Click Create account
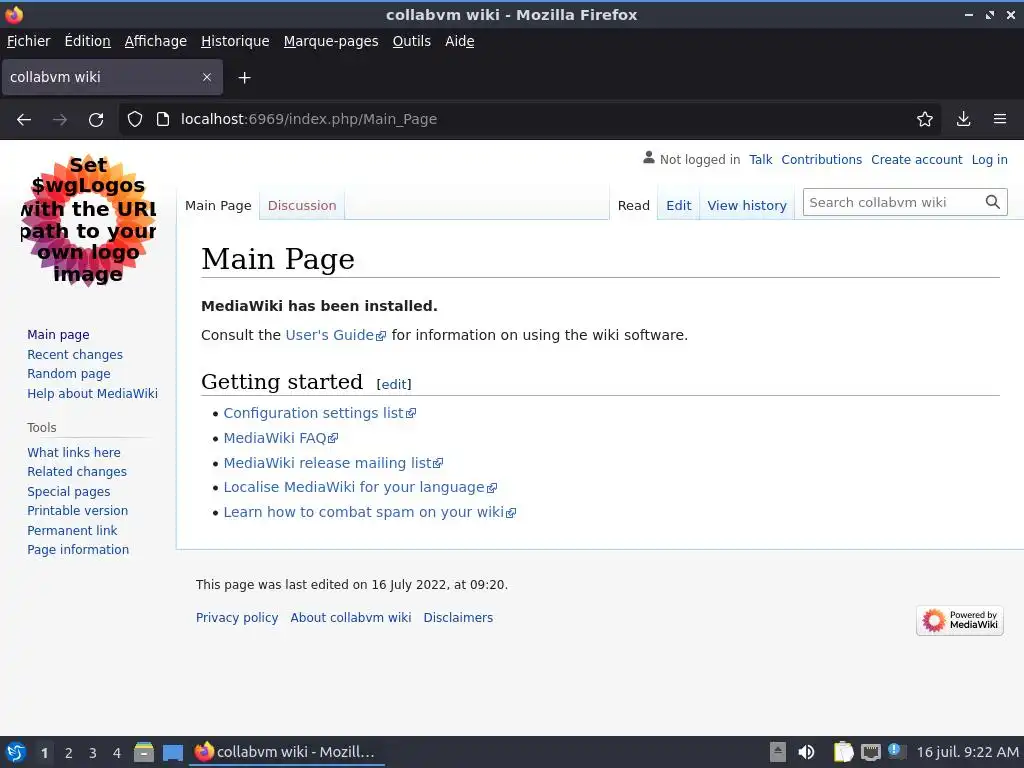1024x768 pixels. tap(916, 159)
